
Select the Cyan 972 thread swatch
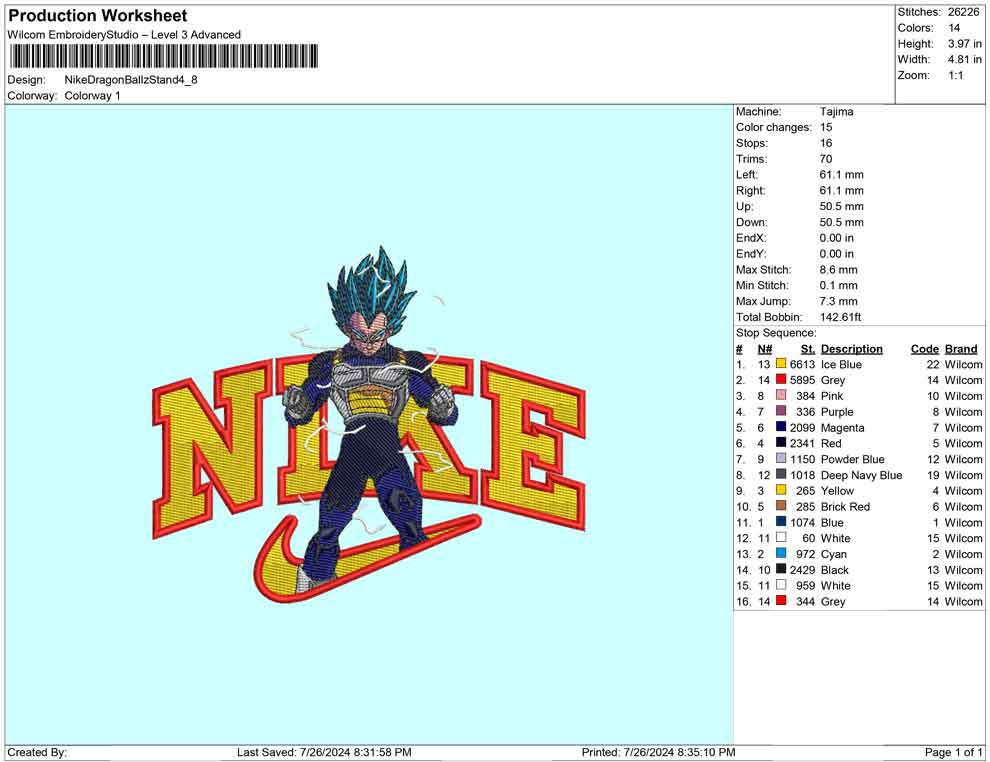pos(781,553)
